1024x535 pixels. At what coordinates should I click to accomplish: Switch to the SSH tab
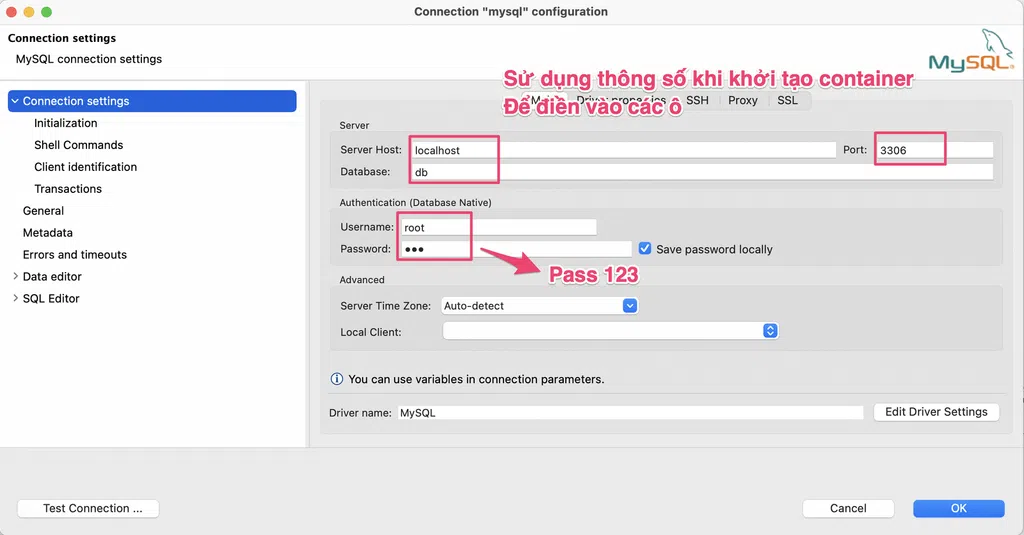(697, 100)
